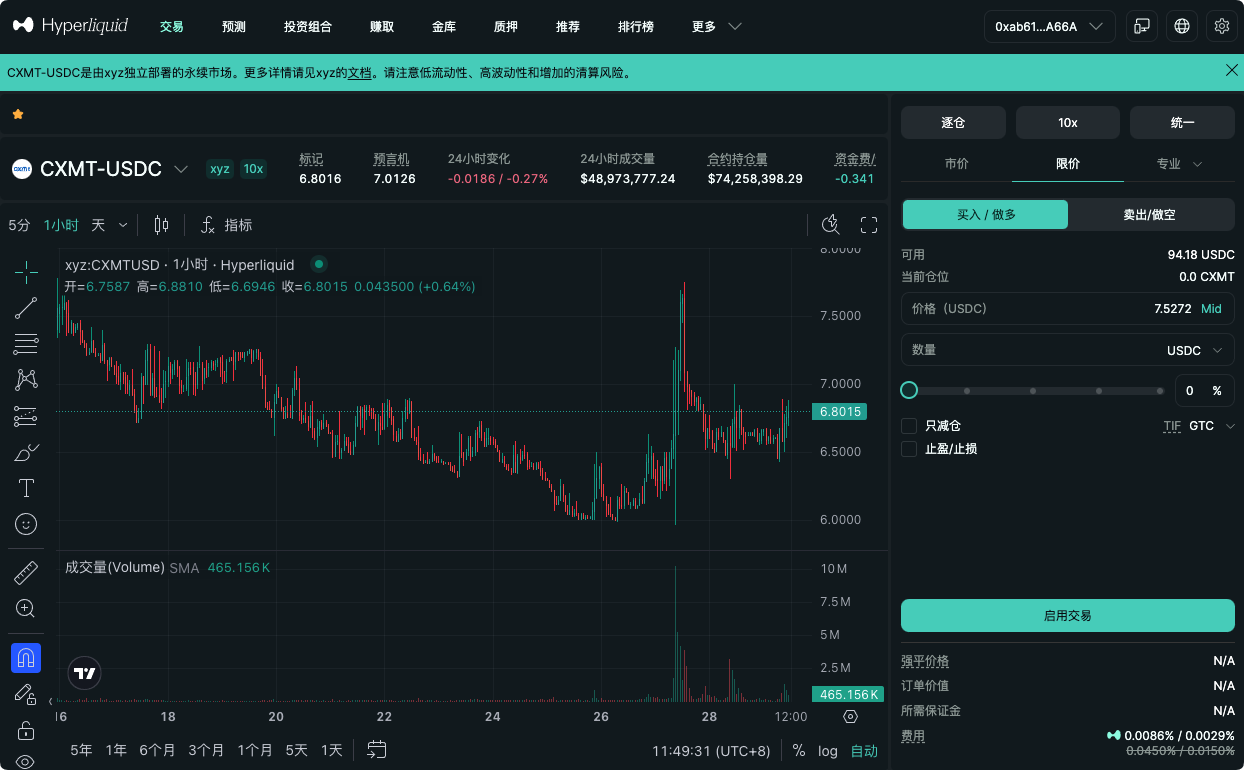
Task: Toggle the magnet snapping mode
Action: point(26,658)
